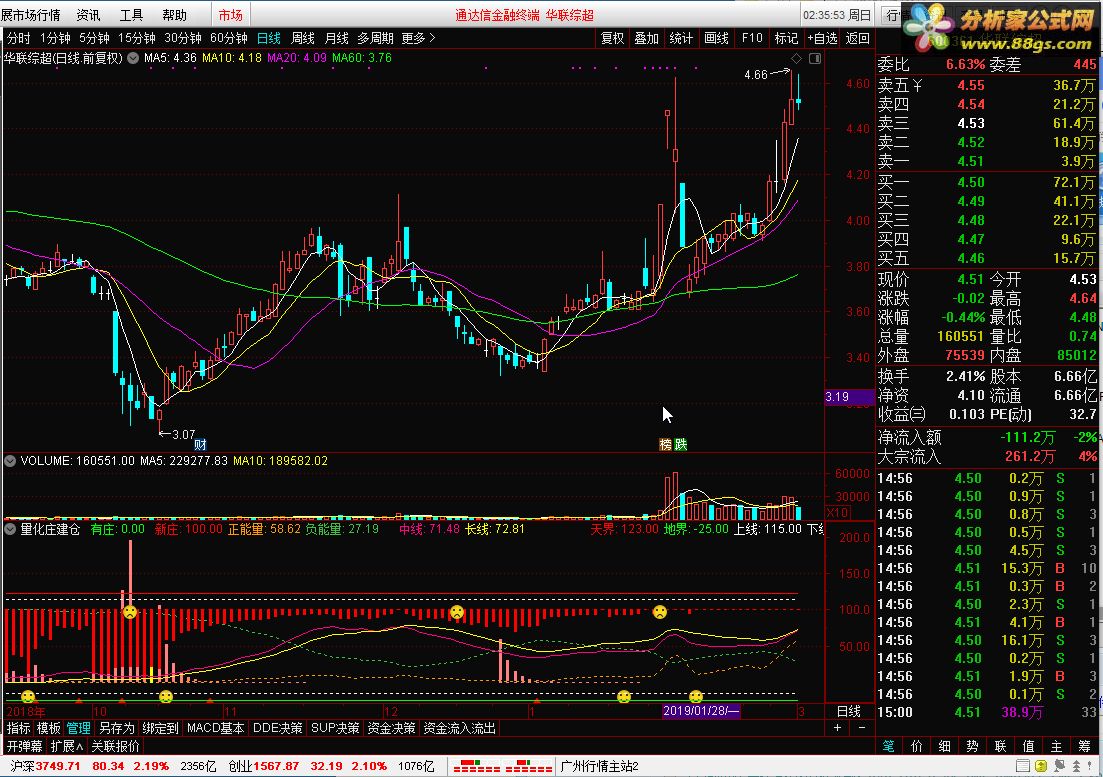Open the 细 detail tab
Screen dimensions: 1103x777
coord(945,746)
